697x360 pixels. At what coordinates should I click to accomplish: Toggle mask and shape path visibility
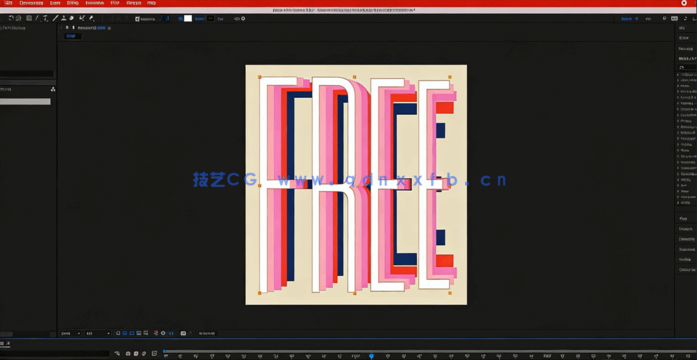(132, 333)
